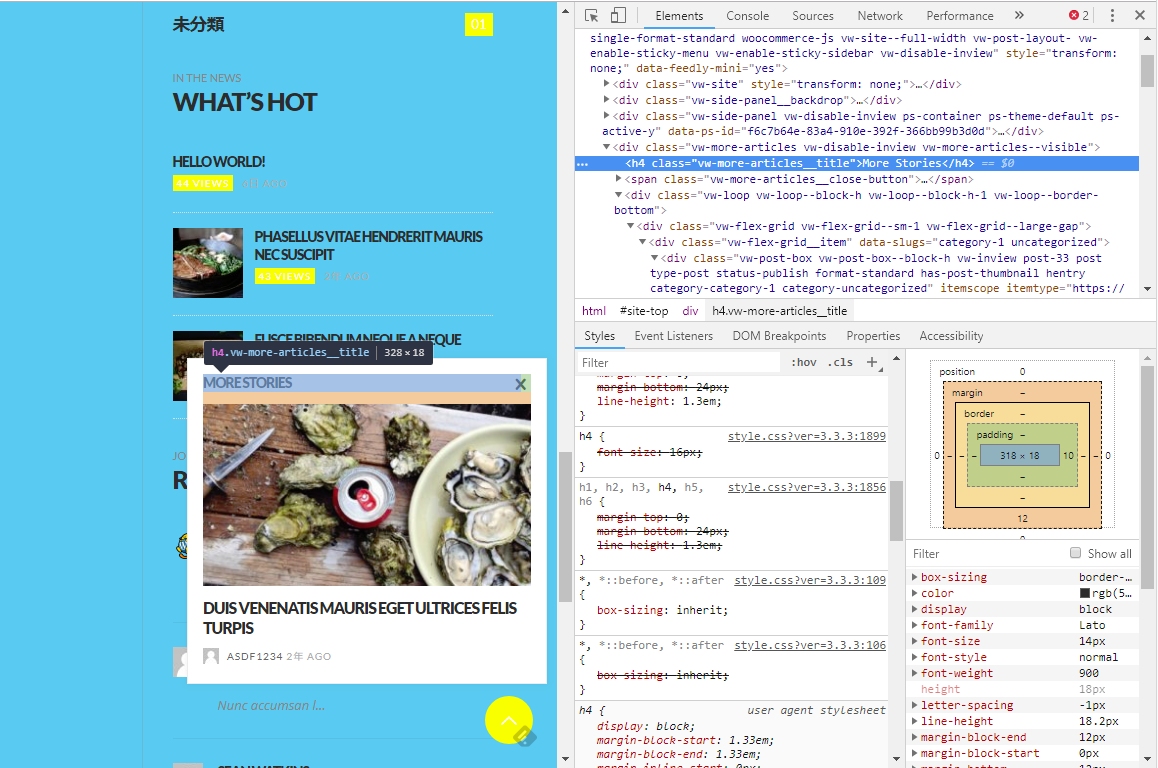Expand the box-sizing computed property
Image resolution: width=1158 pixels, height=768 pixels.
914,577
